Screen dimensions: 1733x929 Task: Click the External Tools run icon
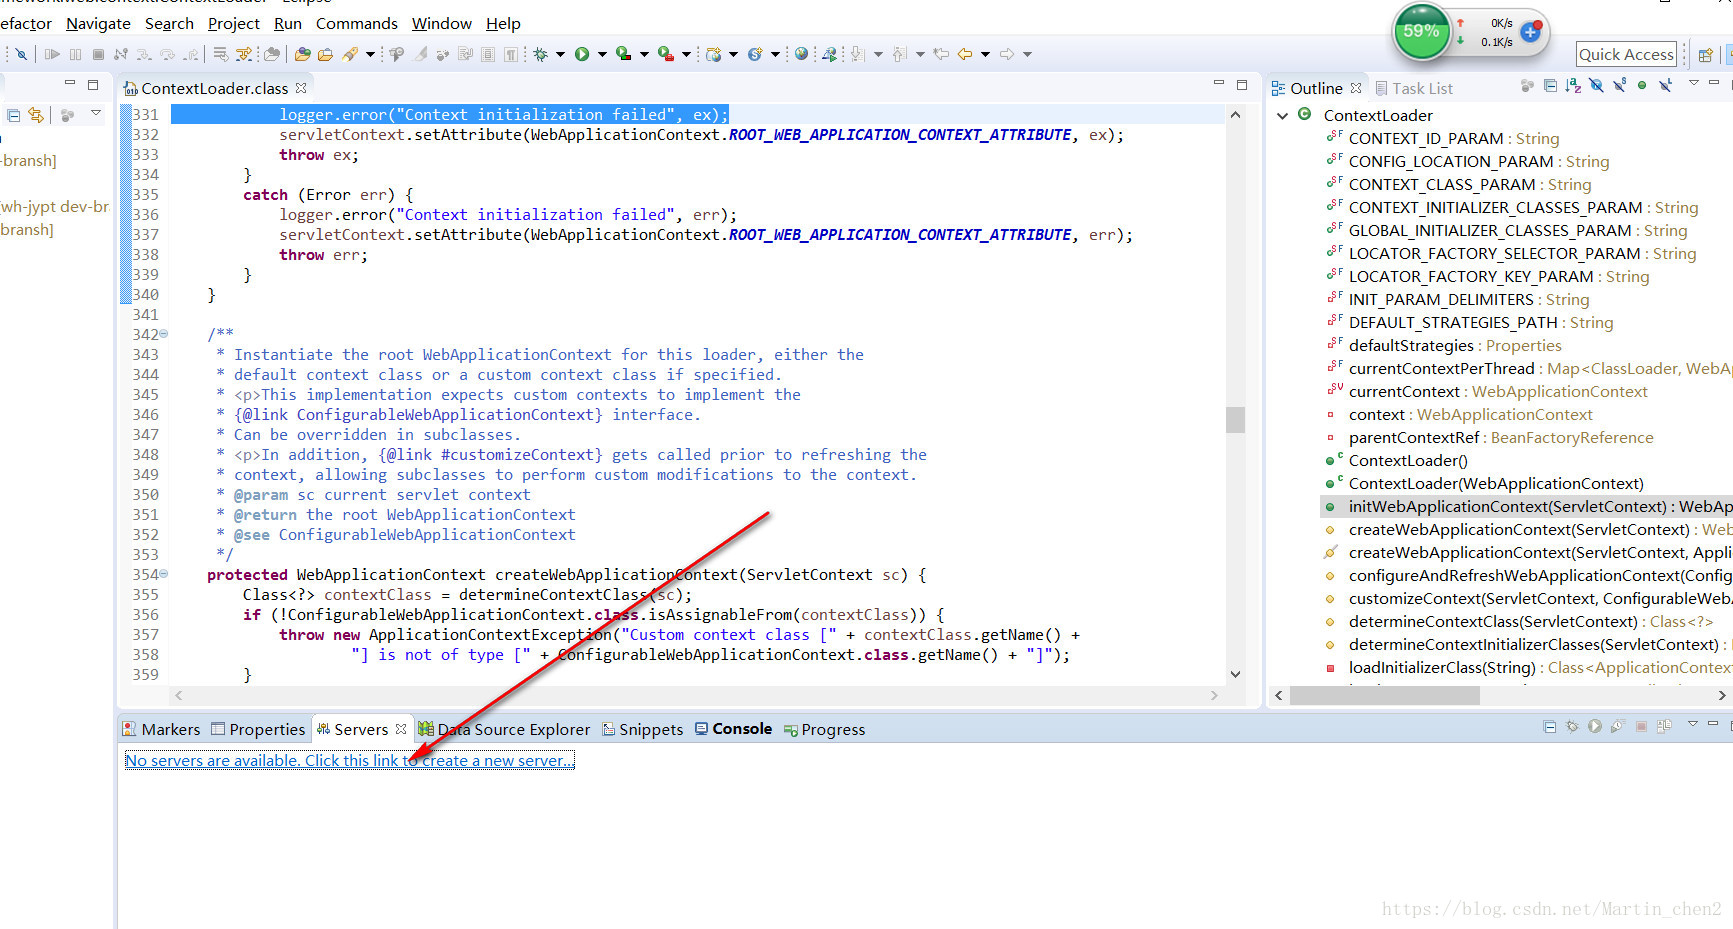[666, 54]
